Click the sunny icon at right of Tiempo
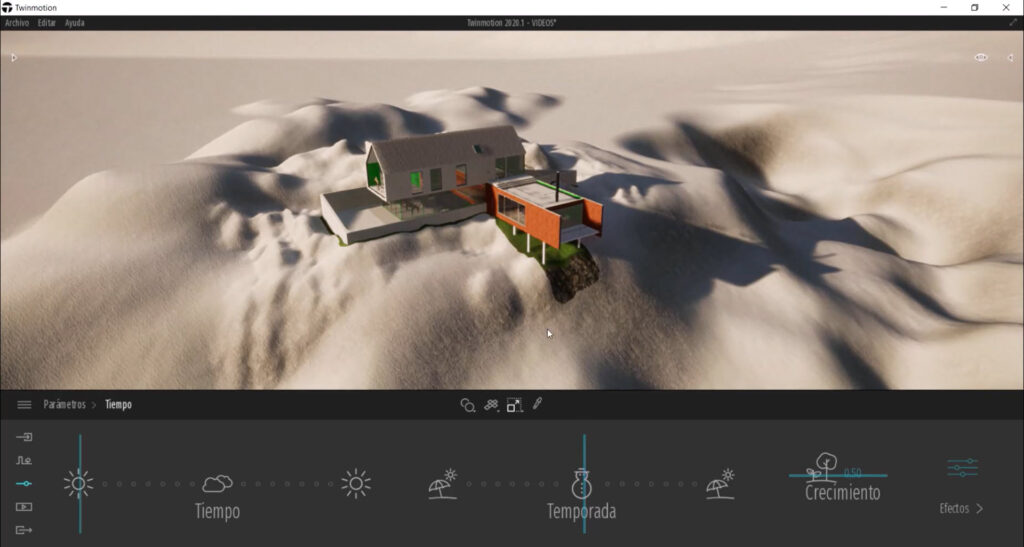The image size is (1024, 547). click(355, 484)
